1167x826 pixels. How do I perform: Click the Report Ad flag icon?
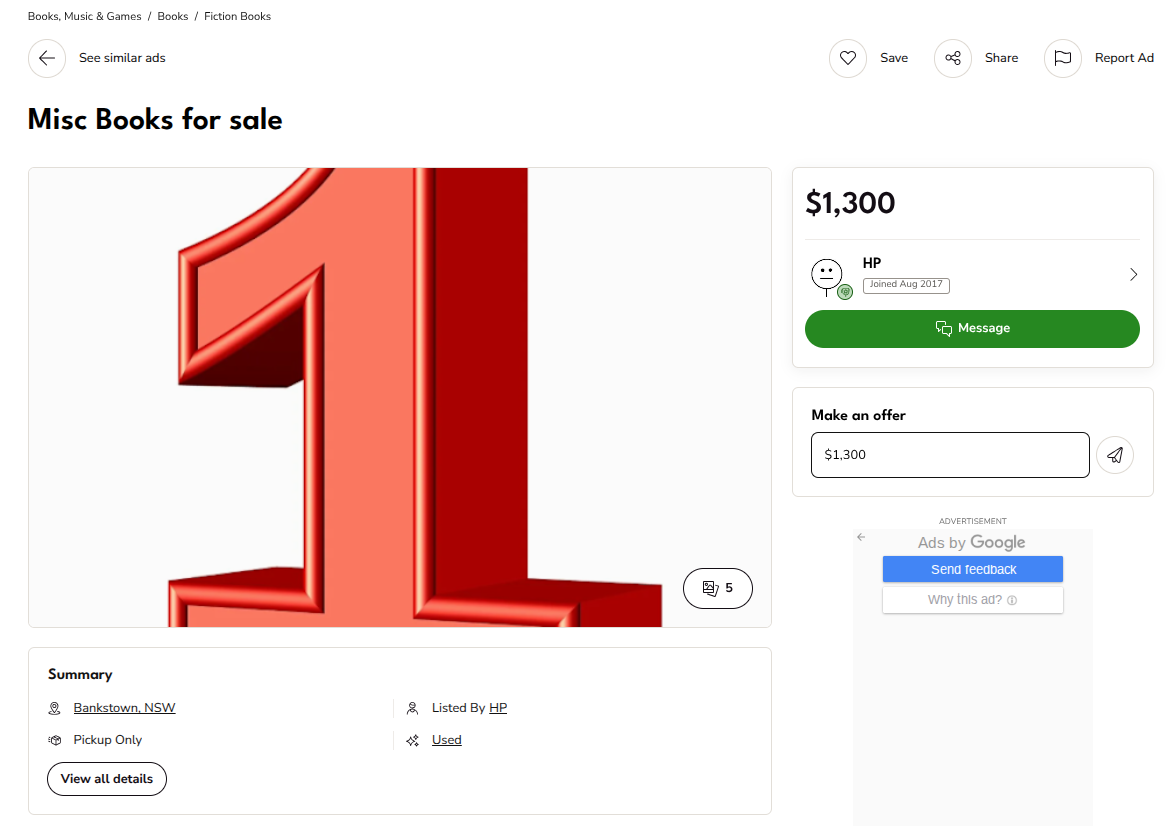pyautogui.click(x=1063, y=58)
